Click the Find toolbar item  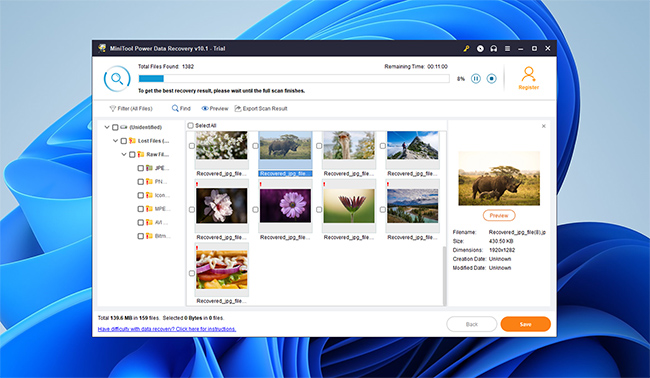tap(181, 109)
